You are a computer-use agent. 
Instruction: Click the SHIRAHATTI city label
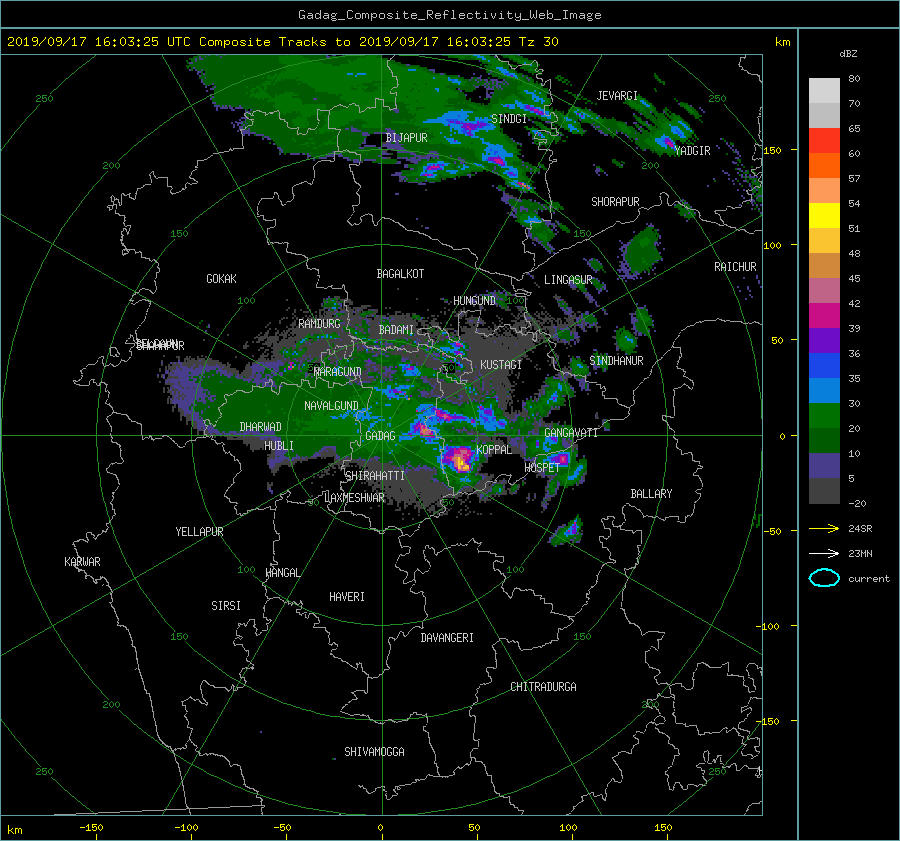(375, 476)
